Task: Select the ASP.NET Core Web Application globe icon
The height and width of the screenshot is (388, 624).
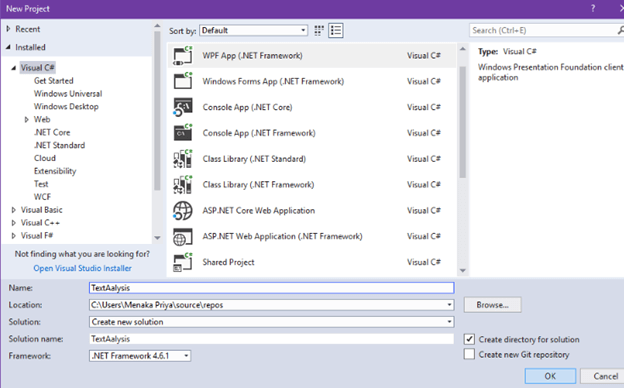Action: point(183,211)
